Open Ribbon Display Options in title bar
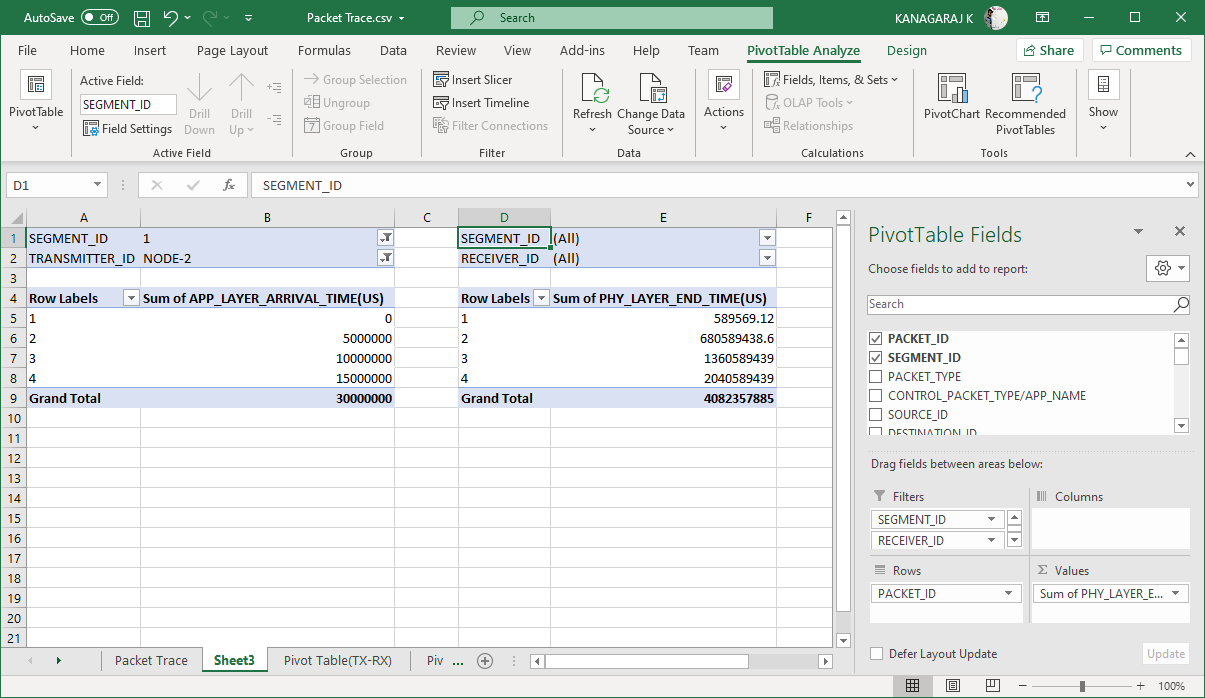Image resolution: width=1205 pixels, height=698 pixels. [x=1045, y=18]
